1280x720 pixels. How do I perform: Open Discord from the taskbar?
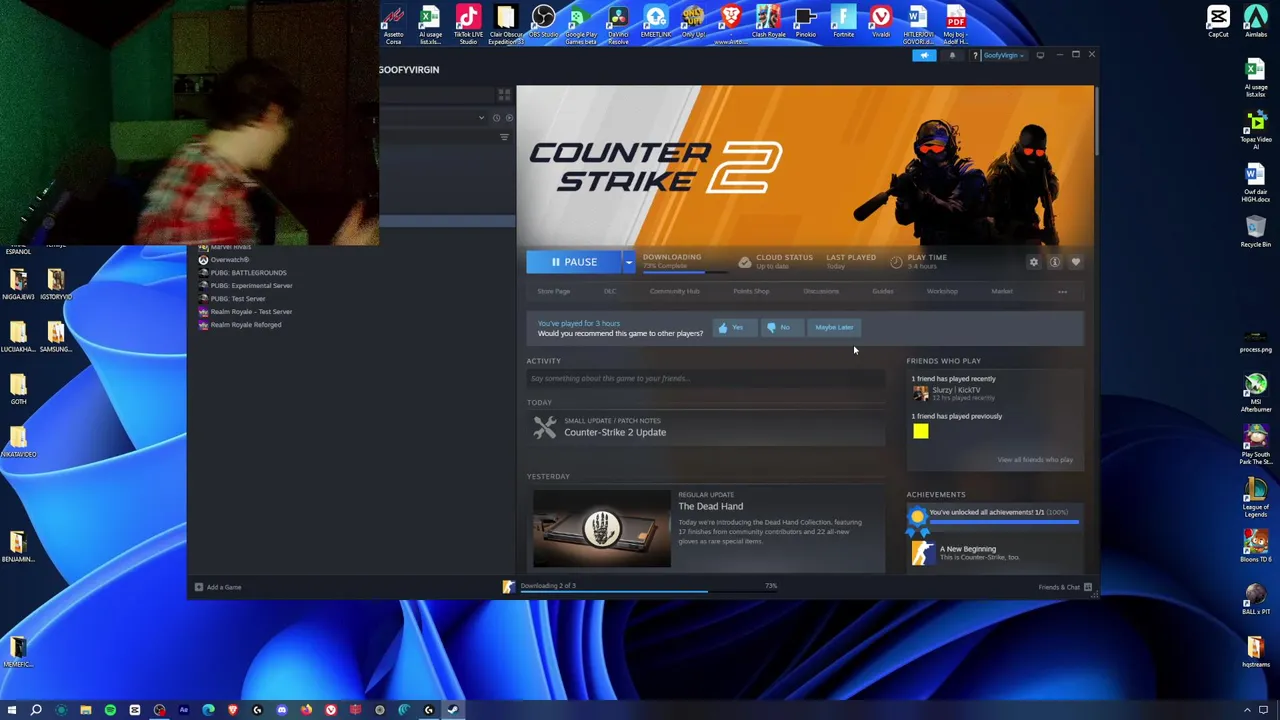point(282,710)
